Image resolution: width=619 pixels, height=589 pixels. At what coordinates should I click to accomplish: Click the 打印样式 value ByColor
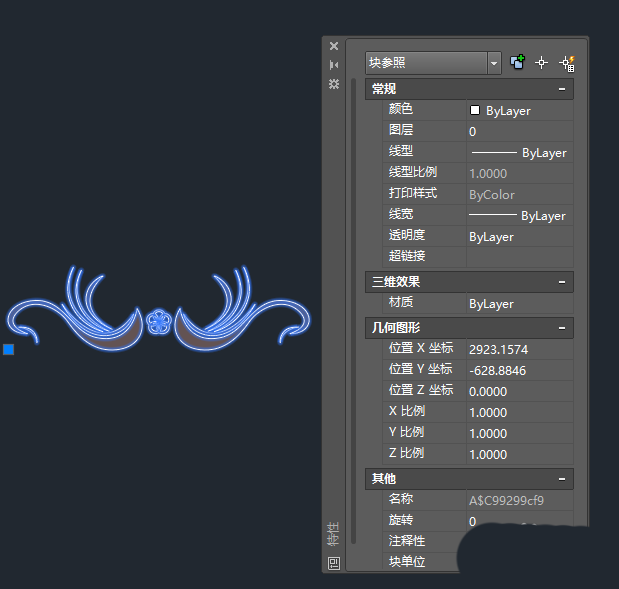520,195
